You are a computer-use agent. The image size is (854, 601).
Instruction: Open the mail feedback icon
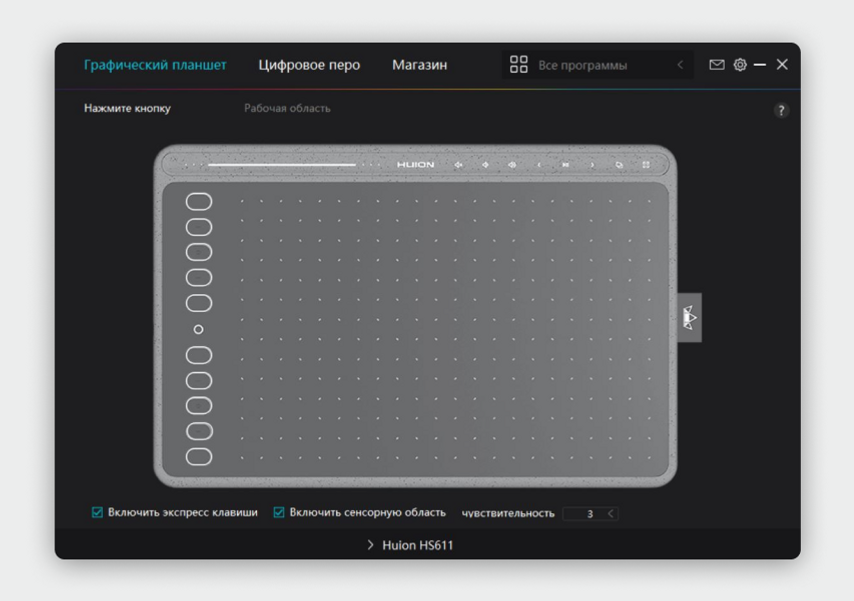coord(717,65)
